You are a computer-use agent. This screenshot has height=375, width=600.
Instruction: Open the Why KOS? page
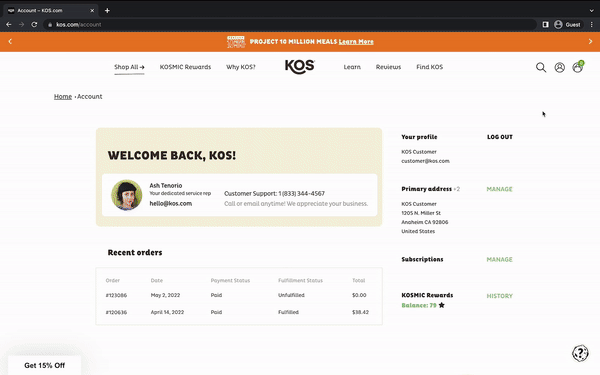(x=241, y=67)
